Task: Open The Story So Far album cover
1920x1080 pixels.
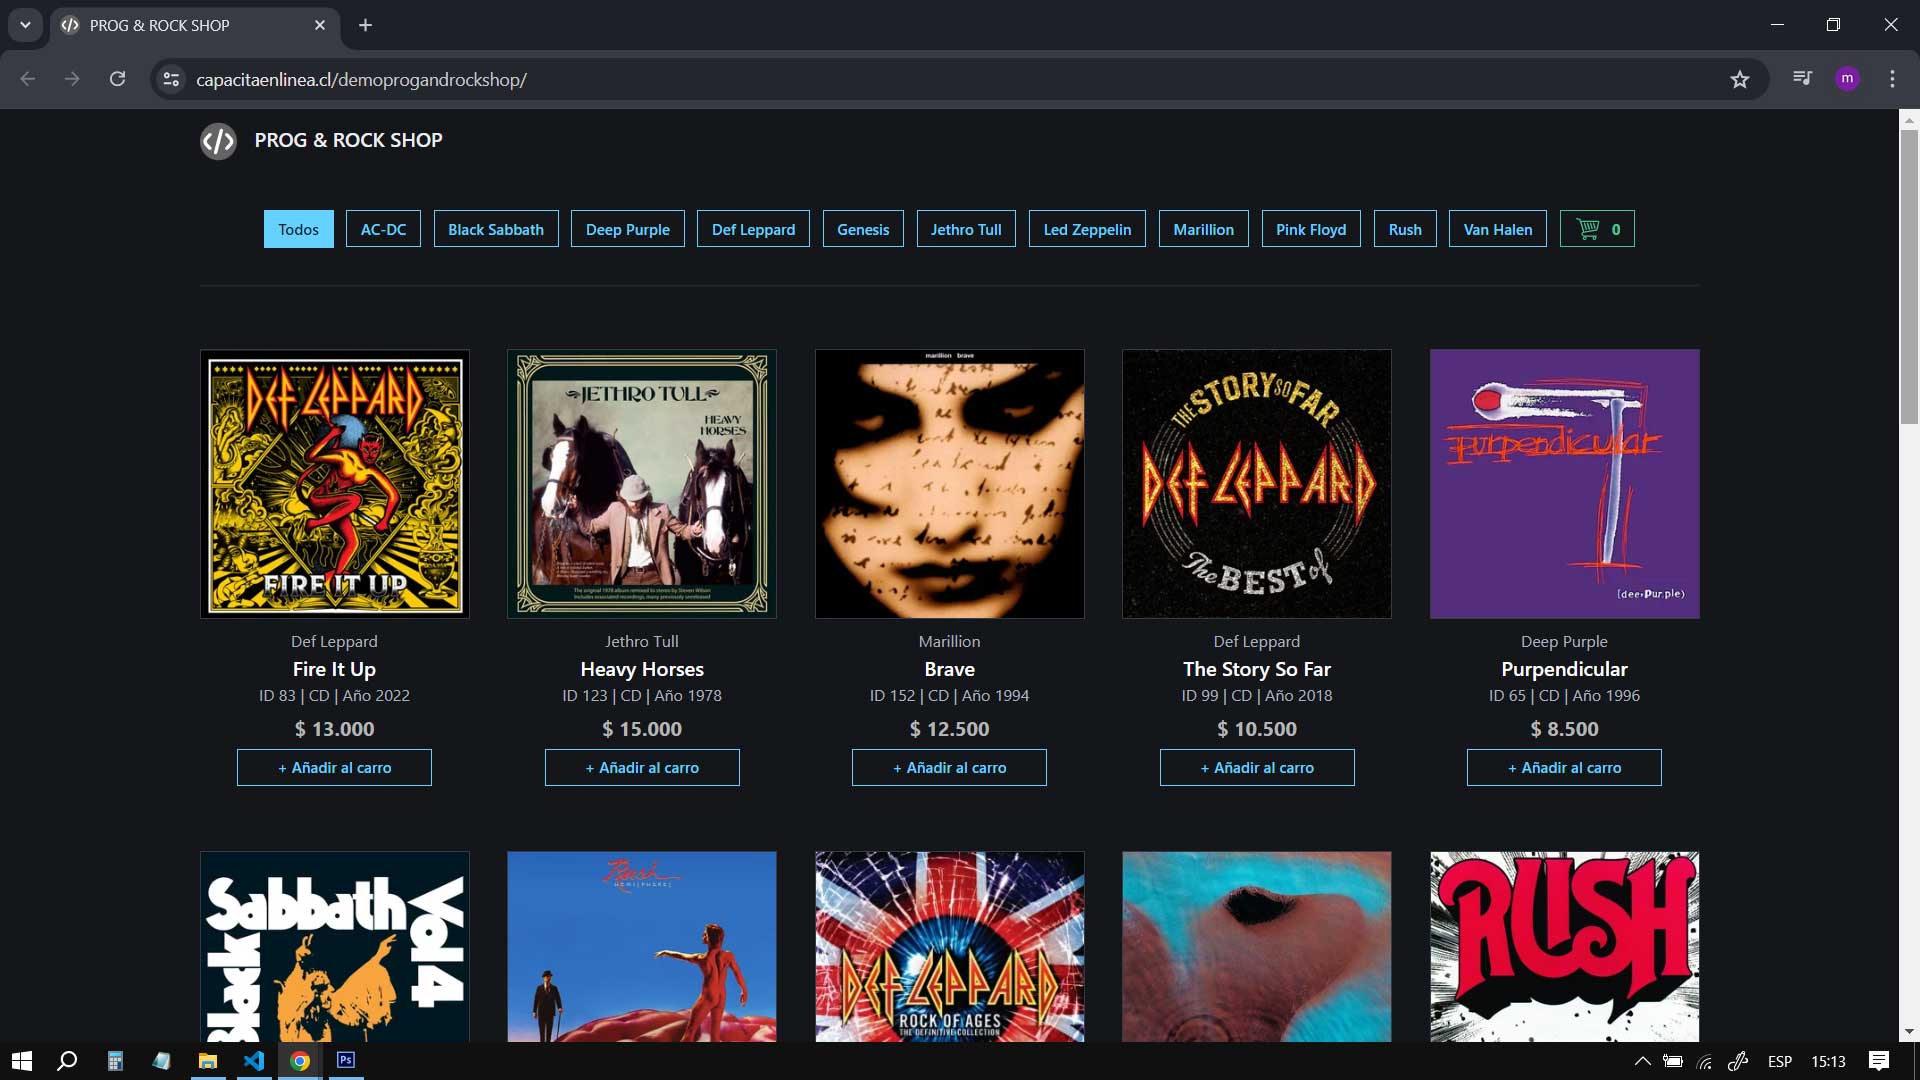Action: coord(1257,484)
